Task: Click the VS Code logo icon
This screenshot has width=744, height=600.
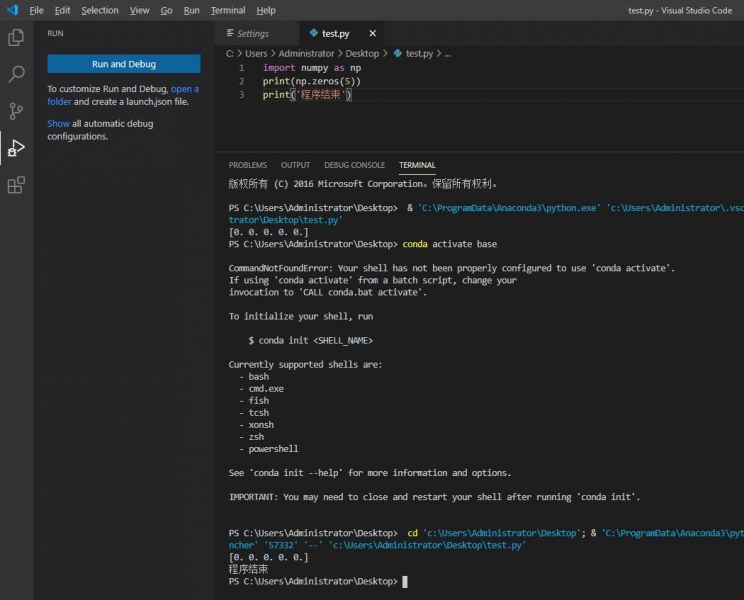Action: click(12, 10)
